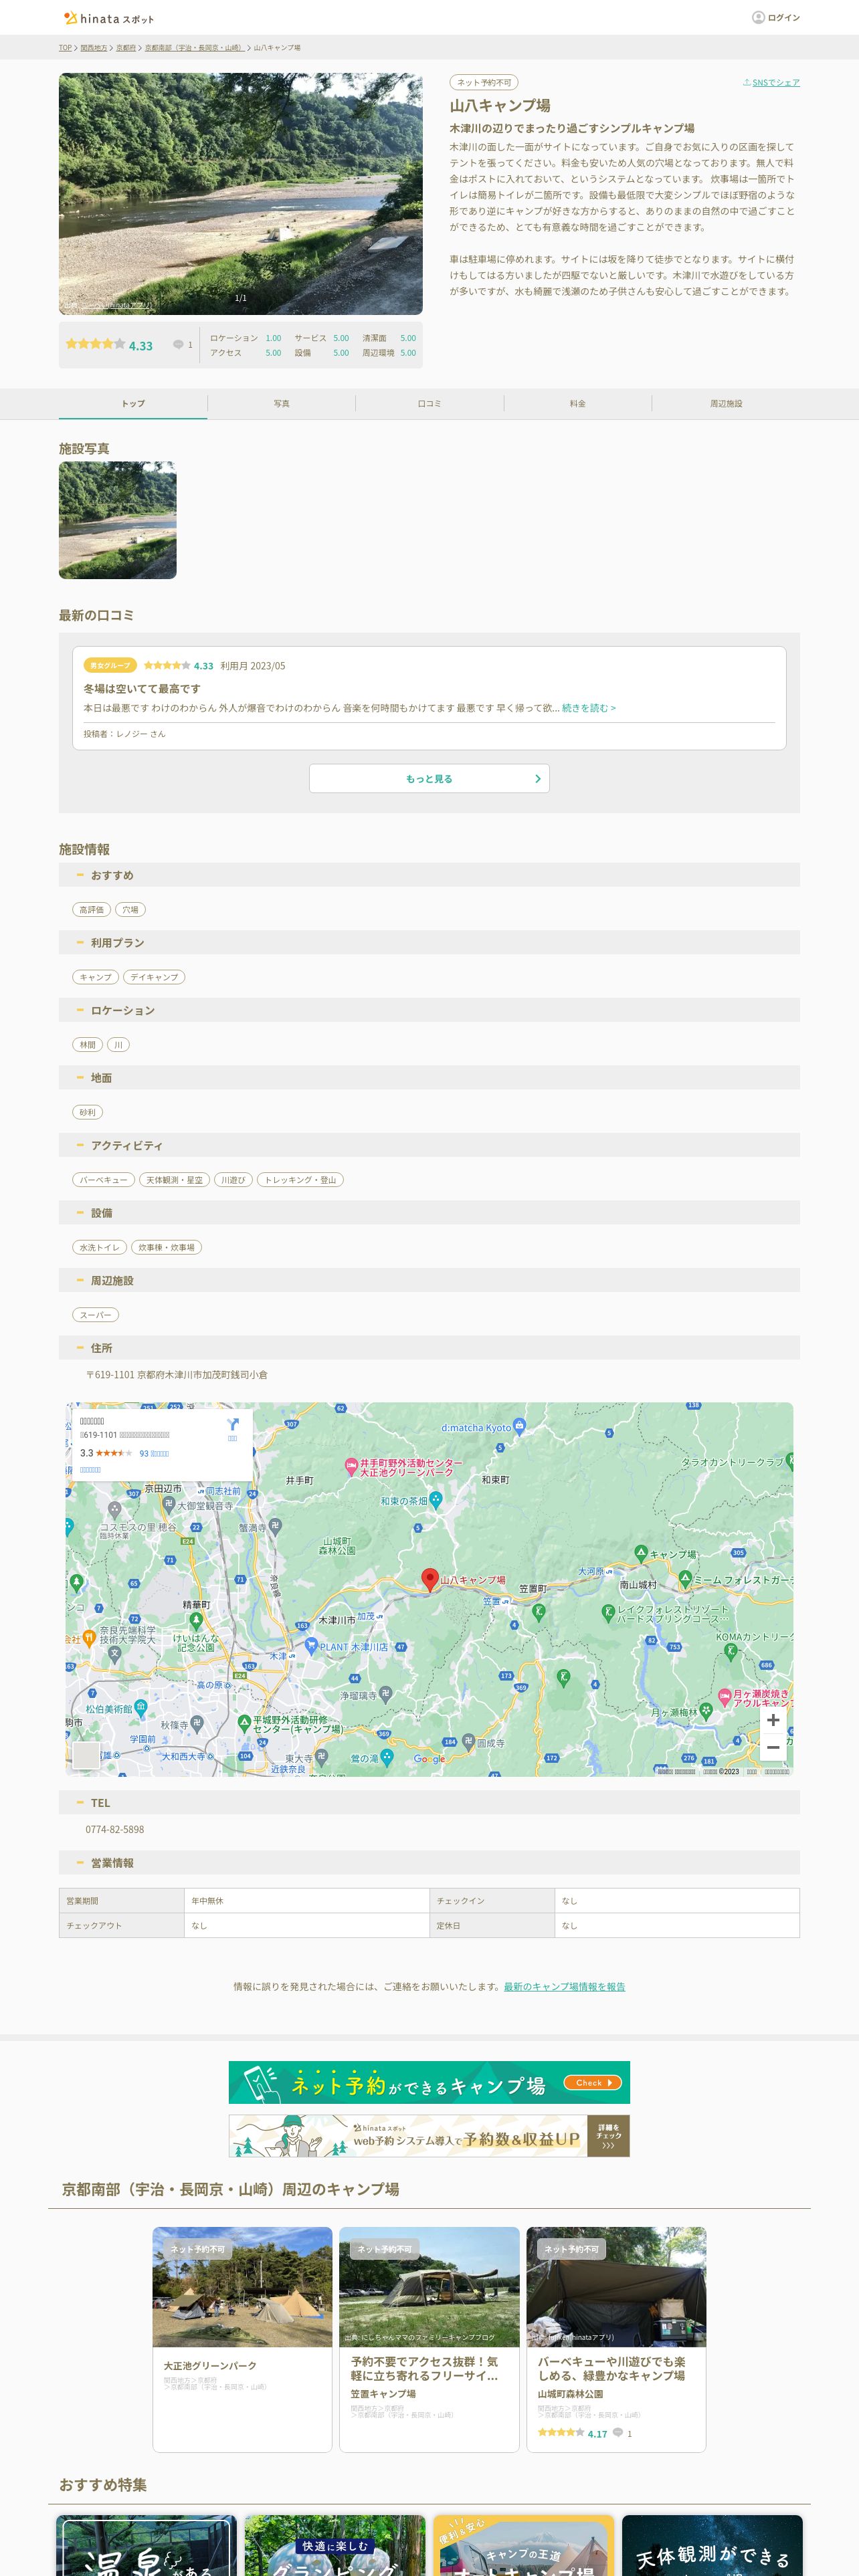Select the 水洗トイレ tag
Viewport: 859px width, 2576px height.
99,1247
